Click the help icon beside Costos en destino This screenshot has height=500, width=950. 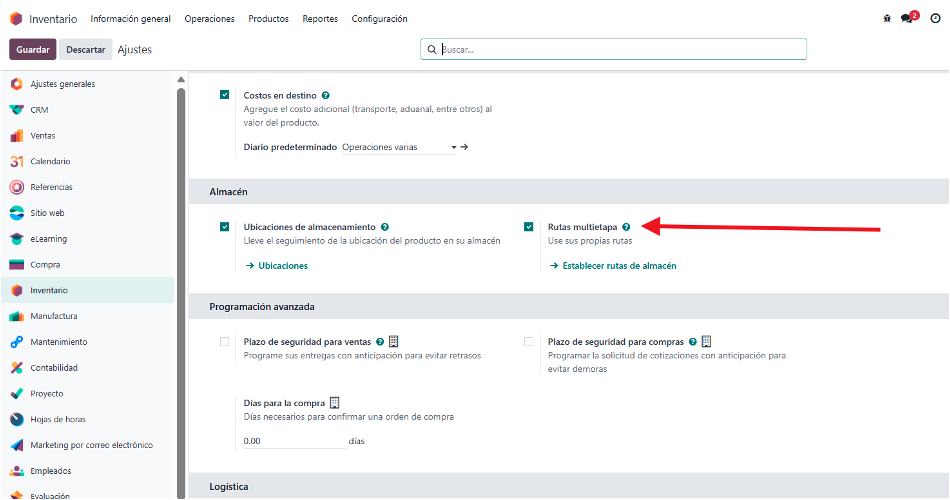[x=326, y=96]
